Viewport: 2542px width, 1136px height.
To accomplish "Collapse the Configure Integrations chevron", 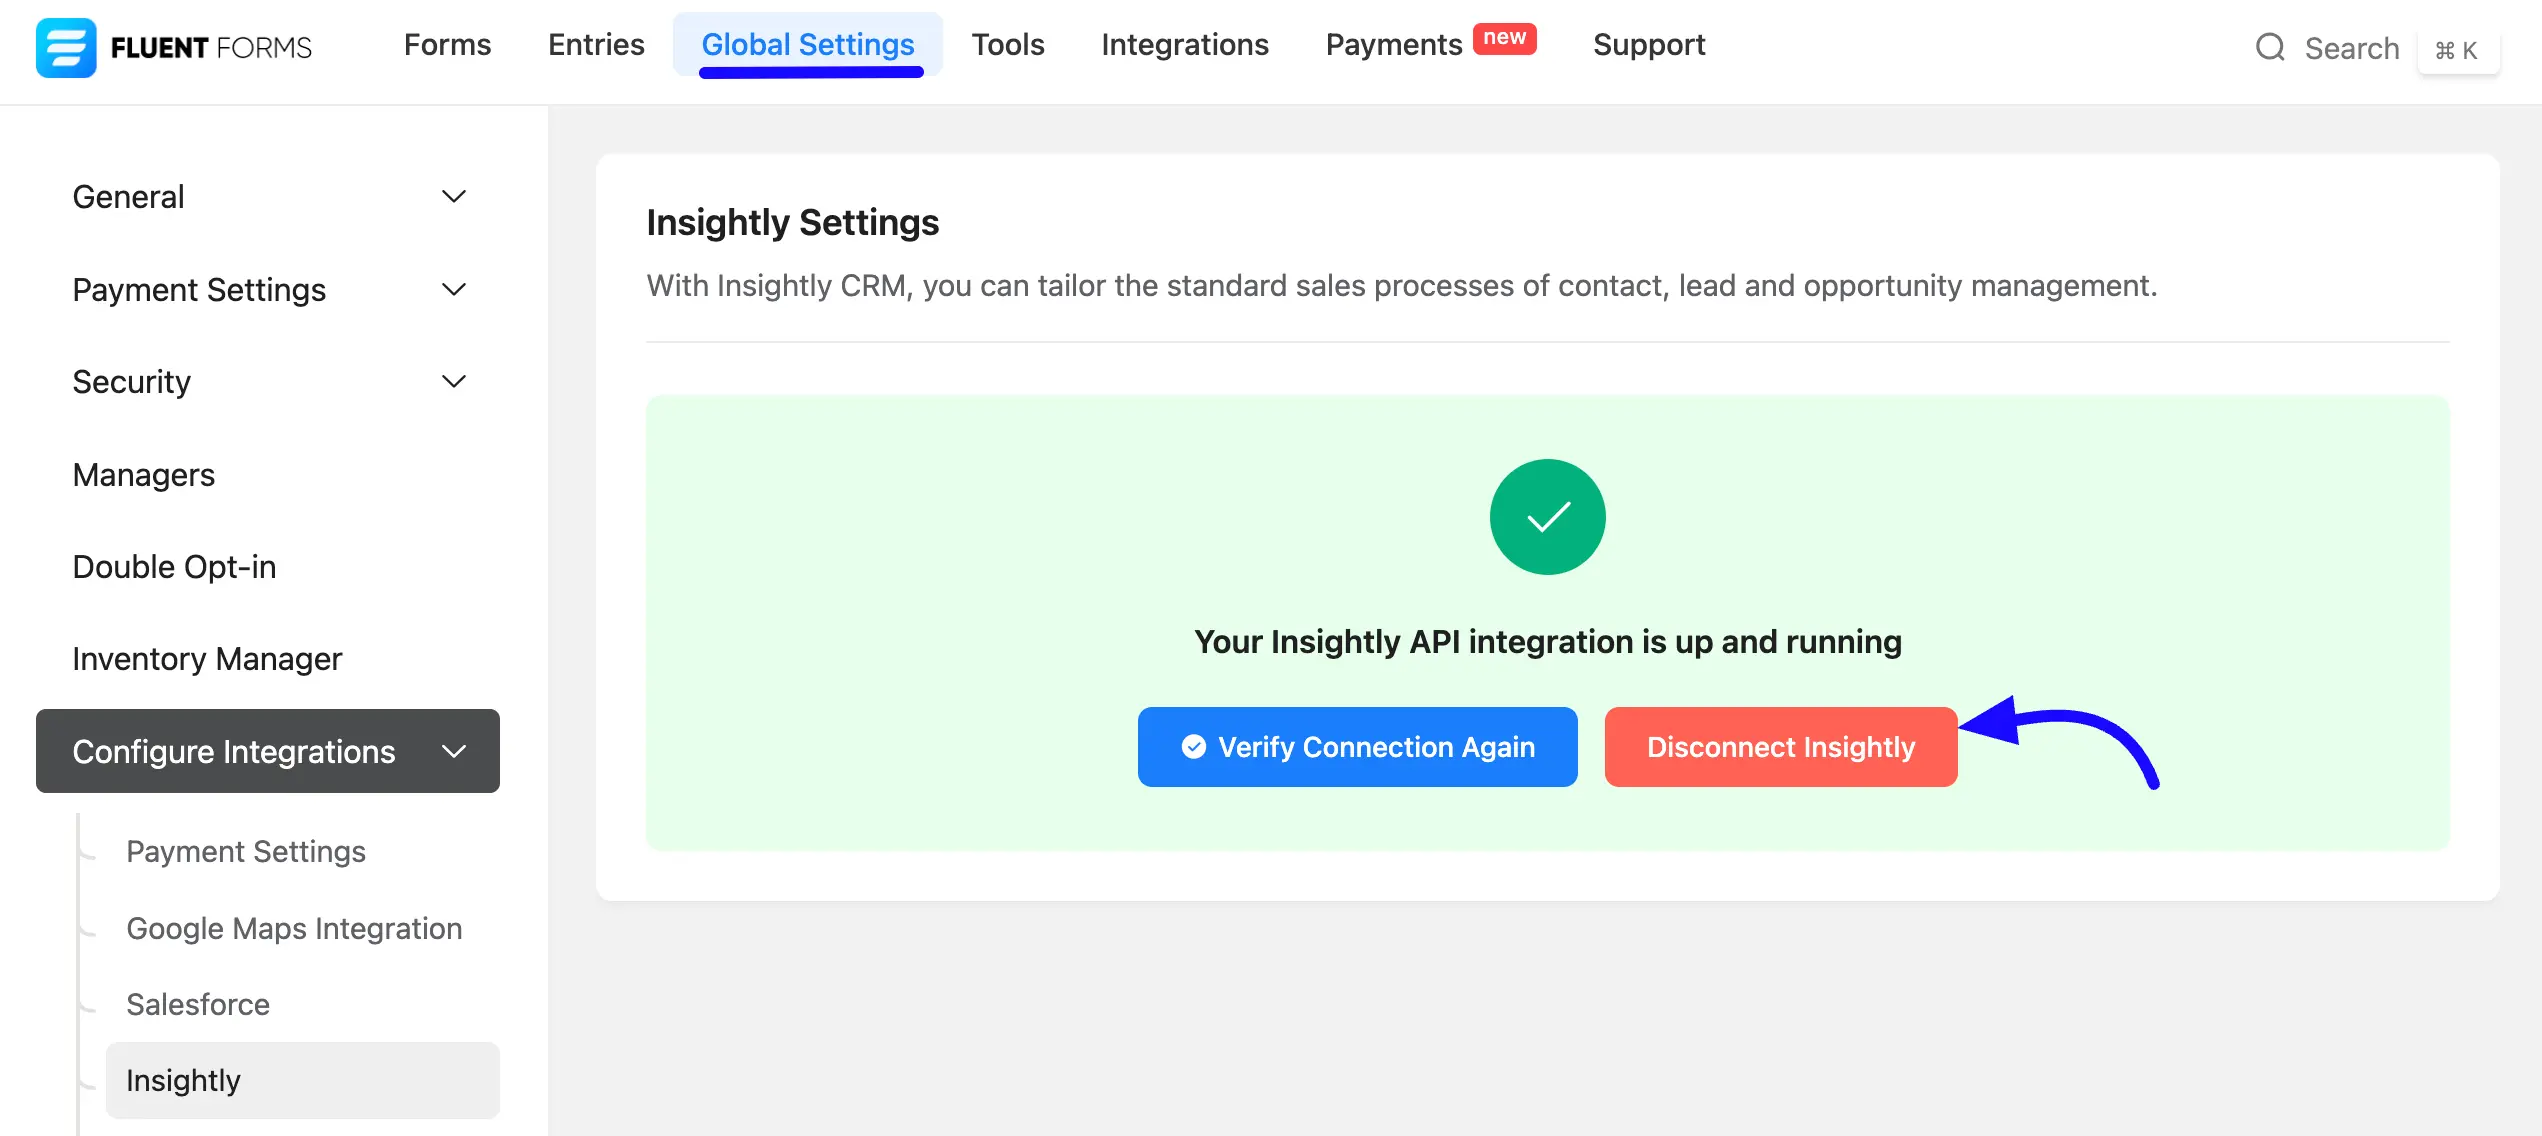I will tap(454, 751).
